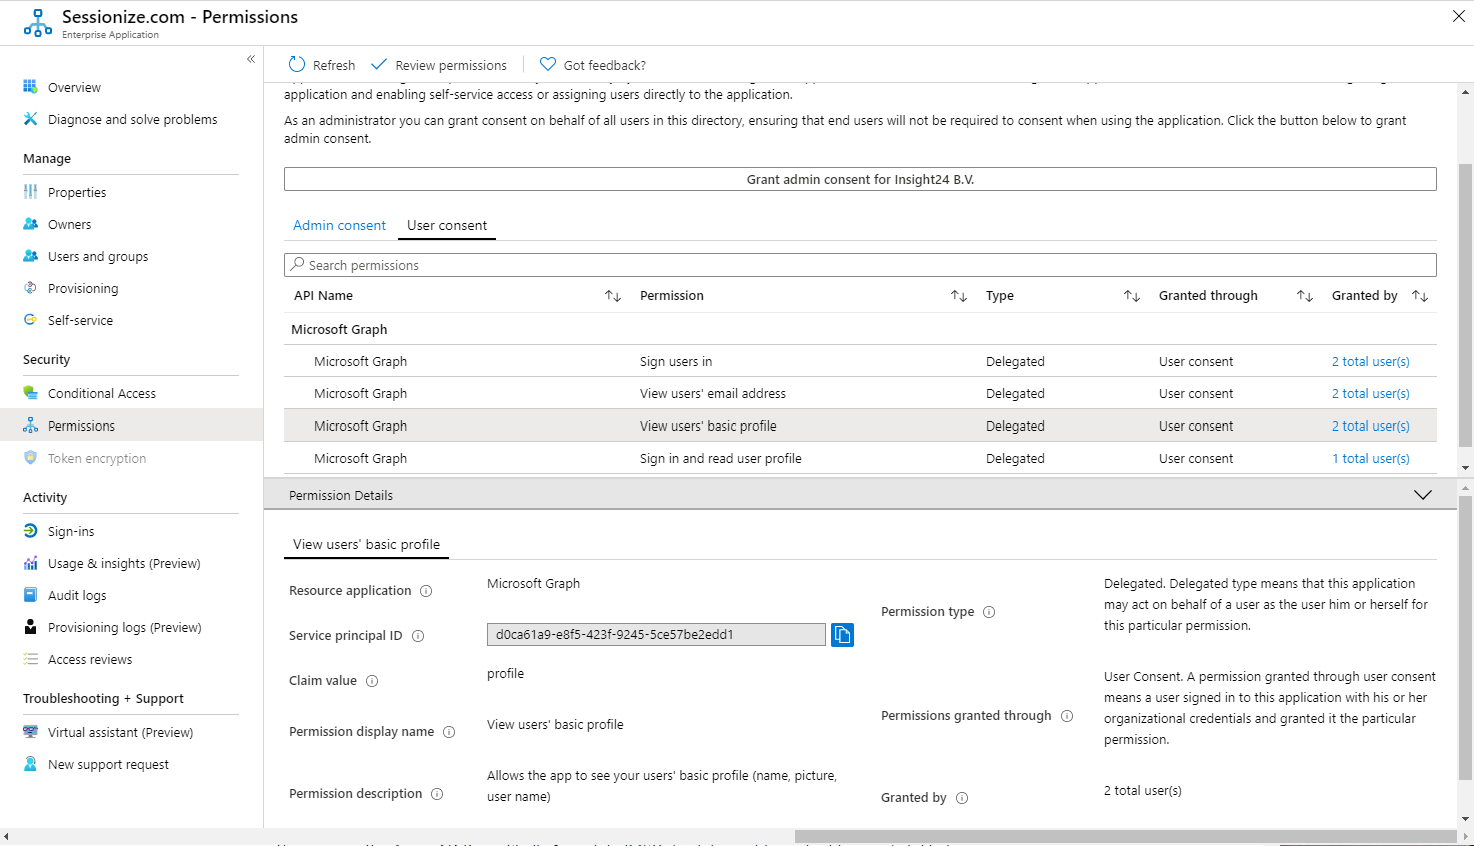Image resolution: width=1474 pixels, height=846 pixels.
Task: Click the Refresh icon in toolbar
Action: pyautogui.click(x=296, y=64)
